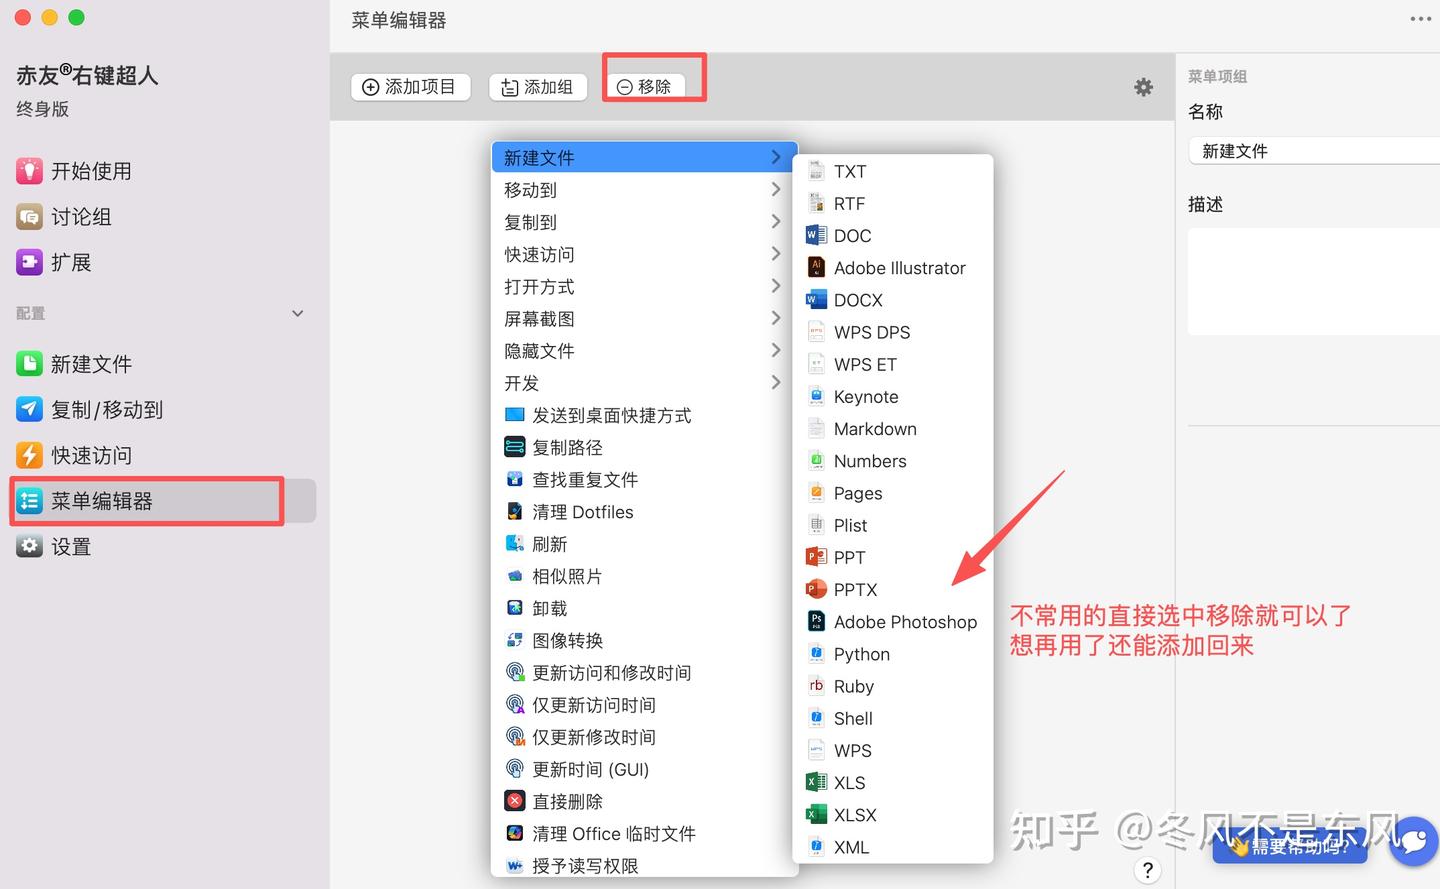Select the XLS menu entry
Image resolution: width=1440 pixels, height=889 pixels.
click(893, 783)
